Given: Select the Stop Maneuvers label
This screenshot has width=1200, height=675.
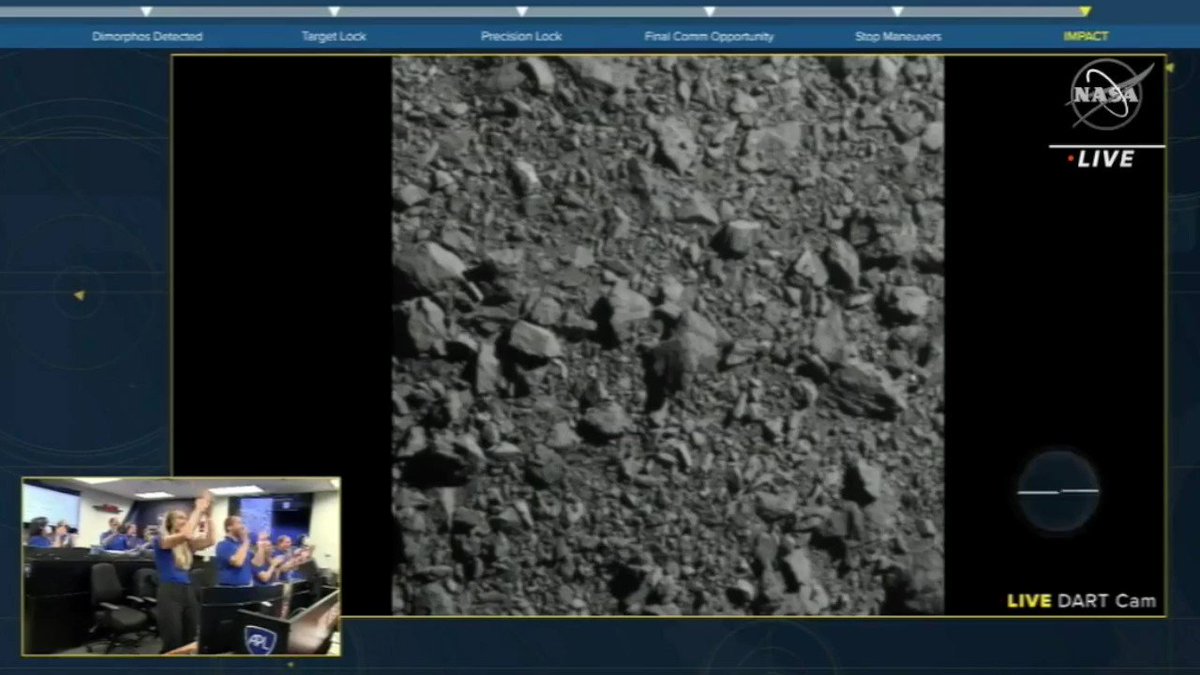Looking at the screenshot, I should (896, 37).
